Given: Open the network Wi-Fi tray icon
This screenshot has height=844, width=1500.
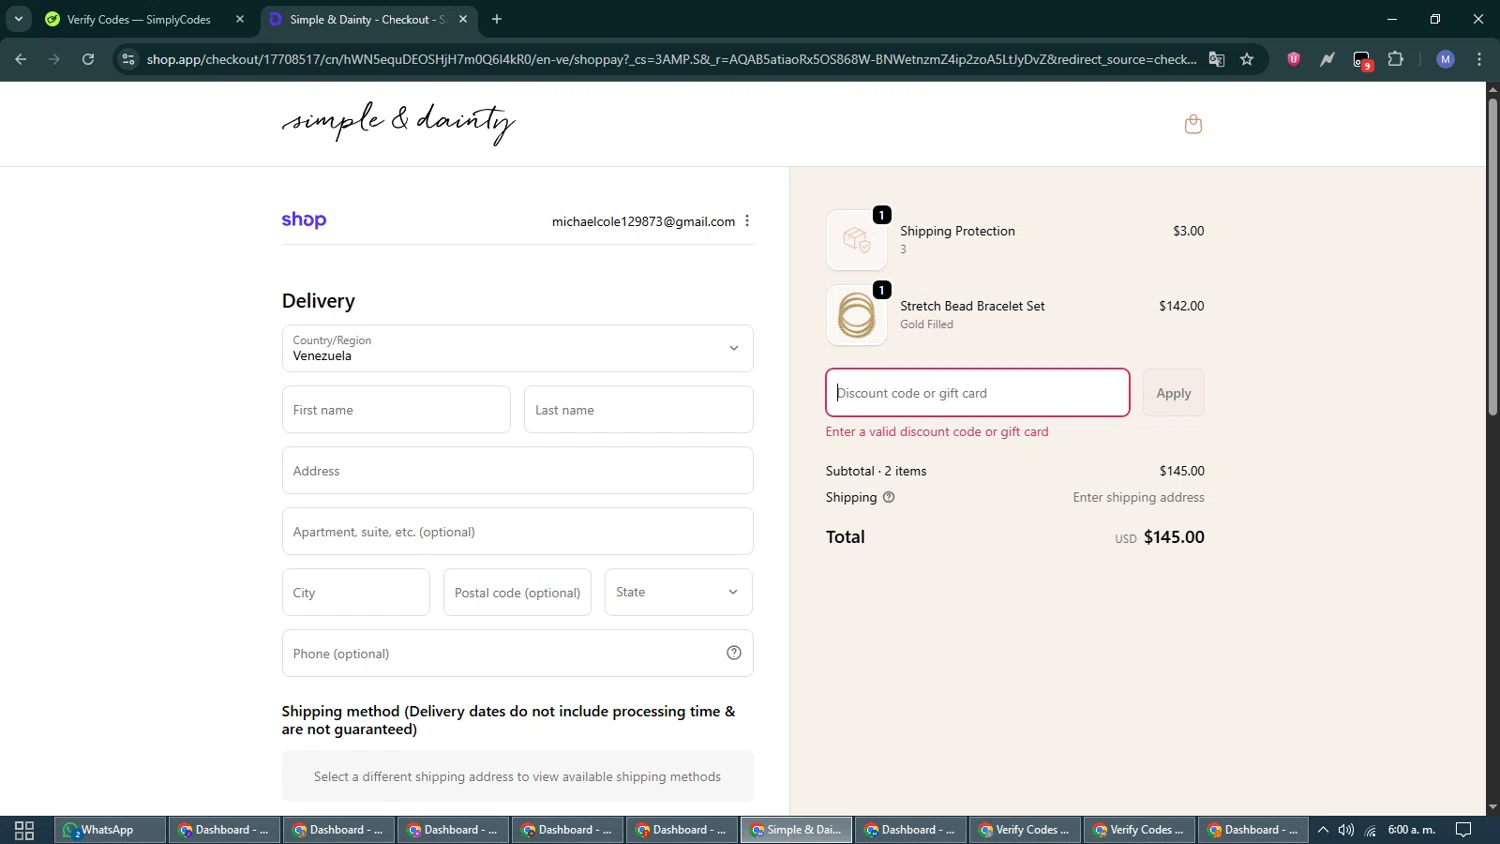Looking at the screenshot, I should click(x=1370, y=830).
